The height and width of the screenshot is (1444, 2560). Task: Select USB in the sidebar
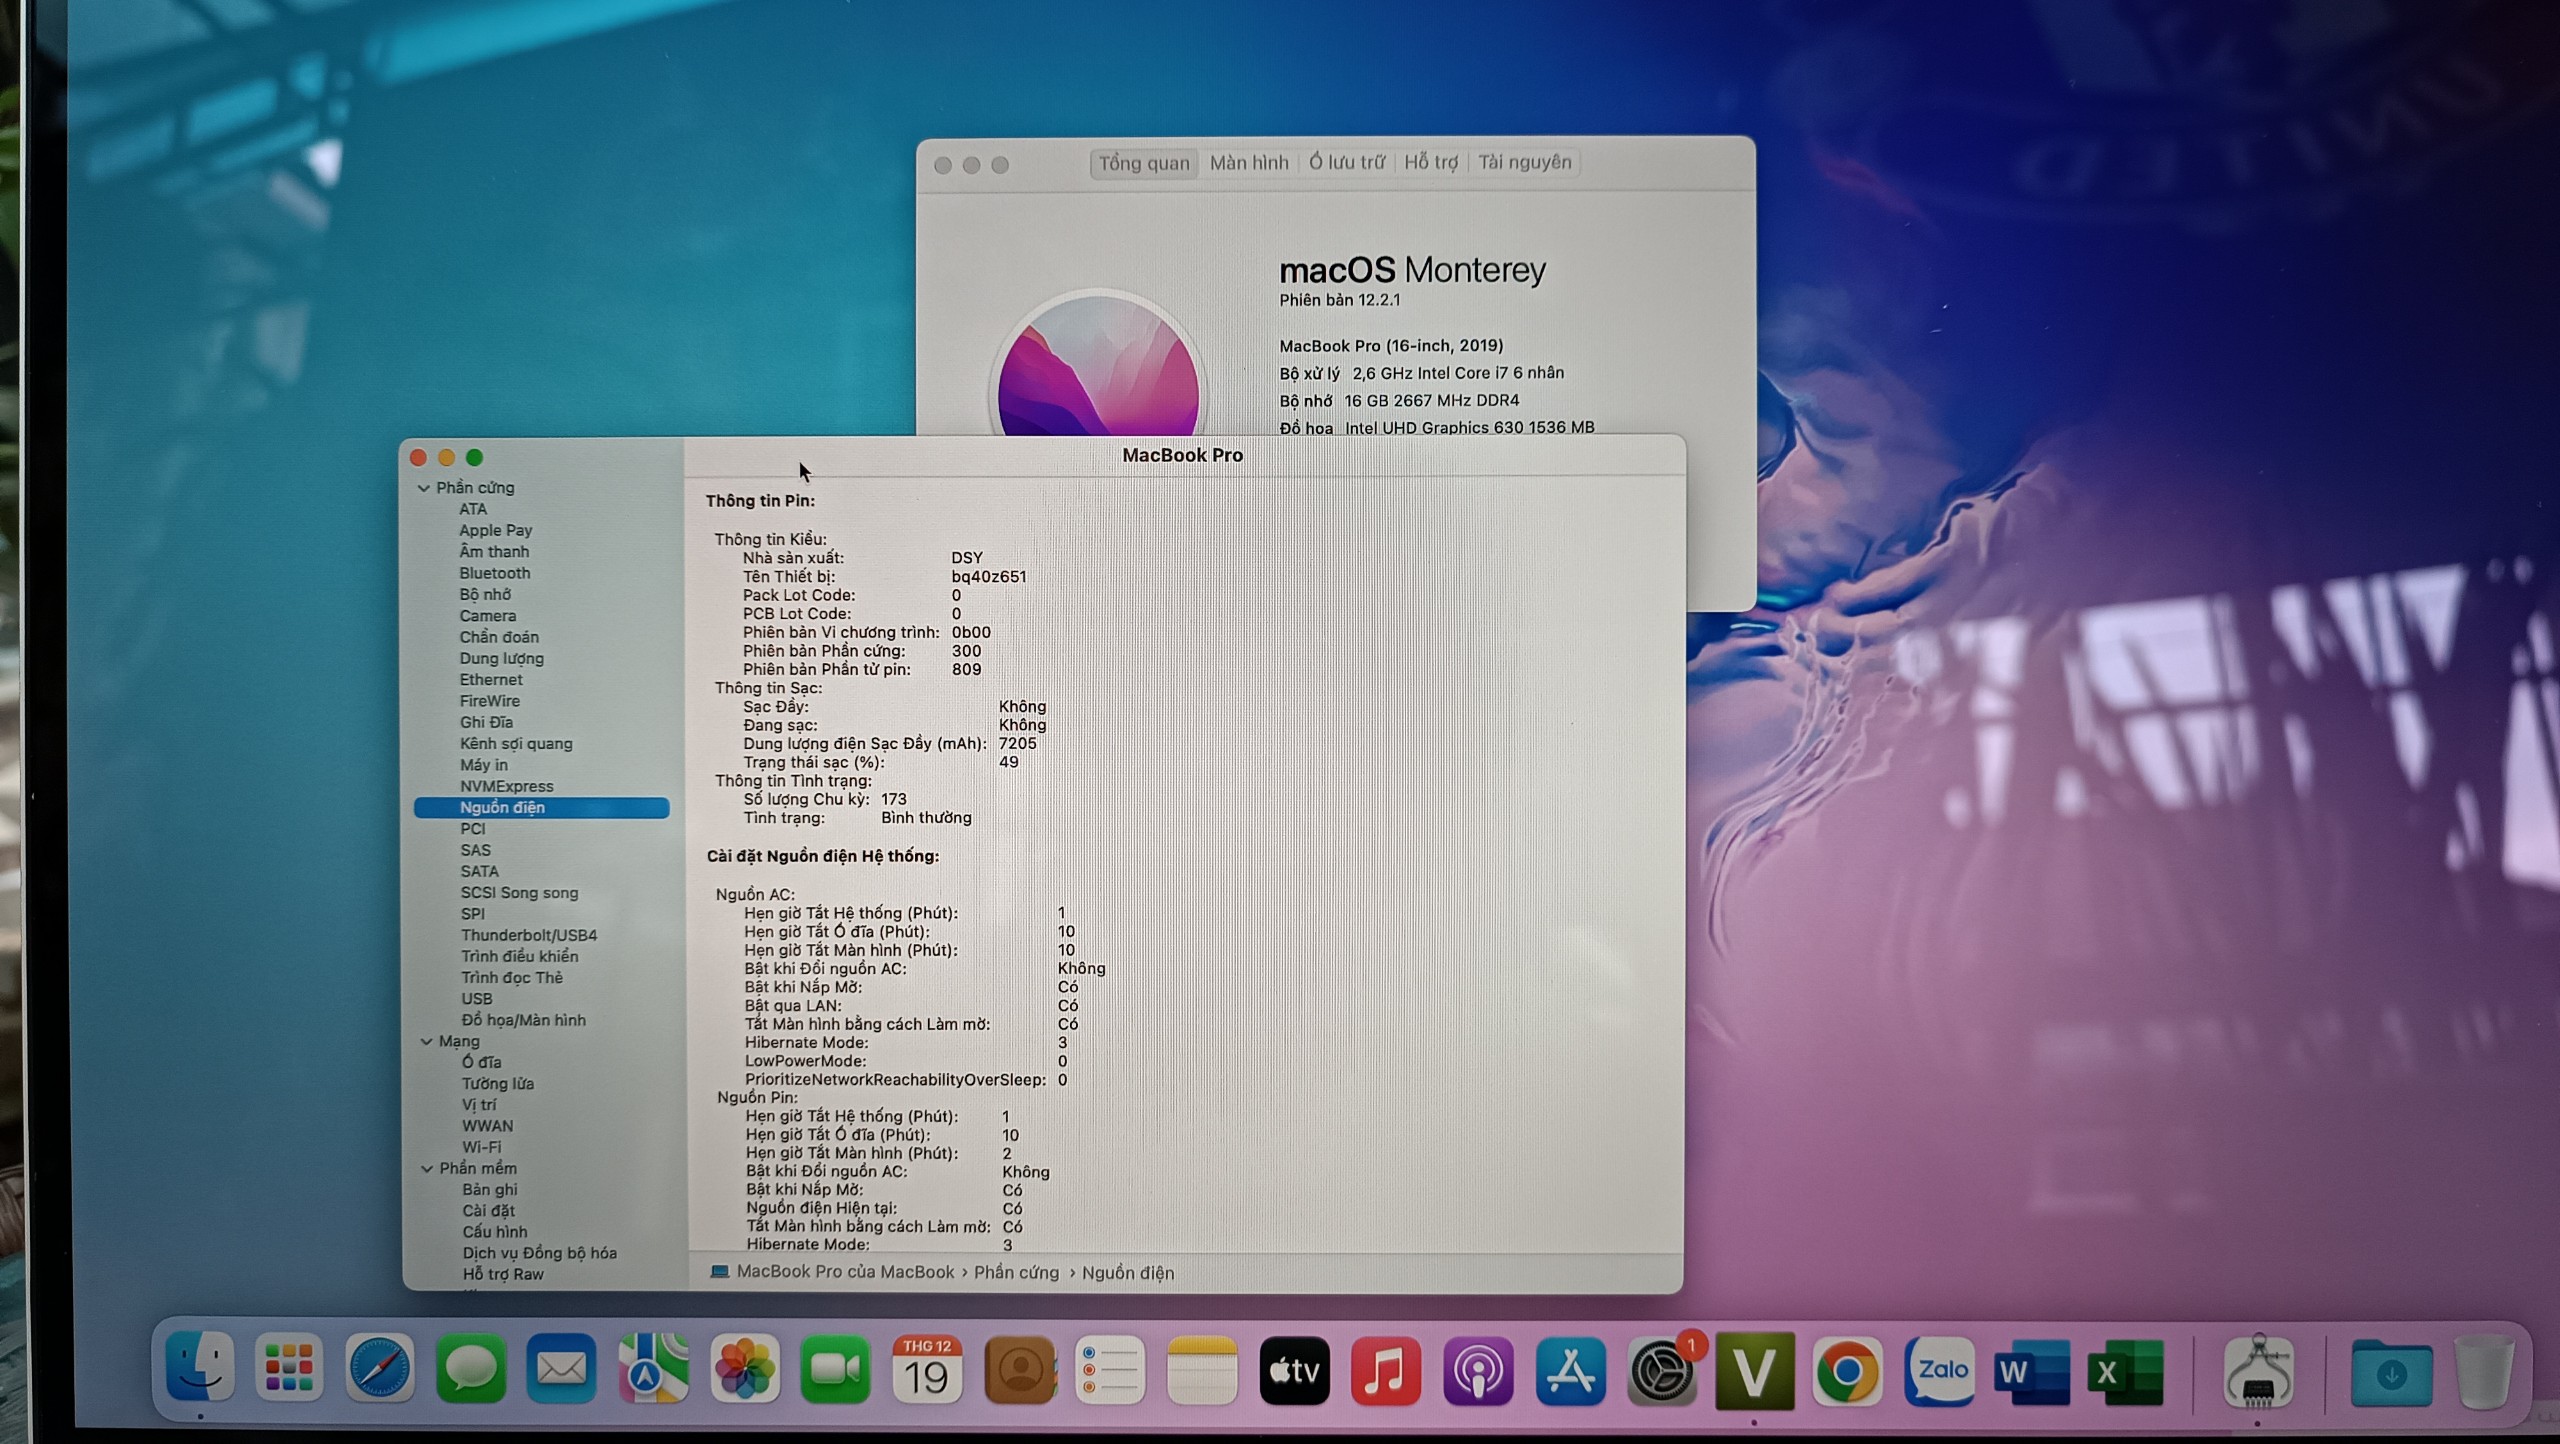476,999
